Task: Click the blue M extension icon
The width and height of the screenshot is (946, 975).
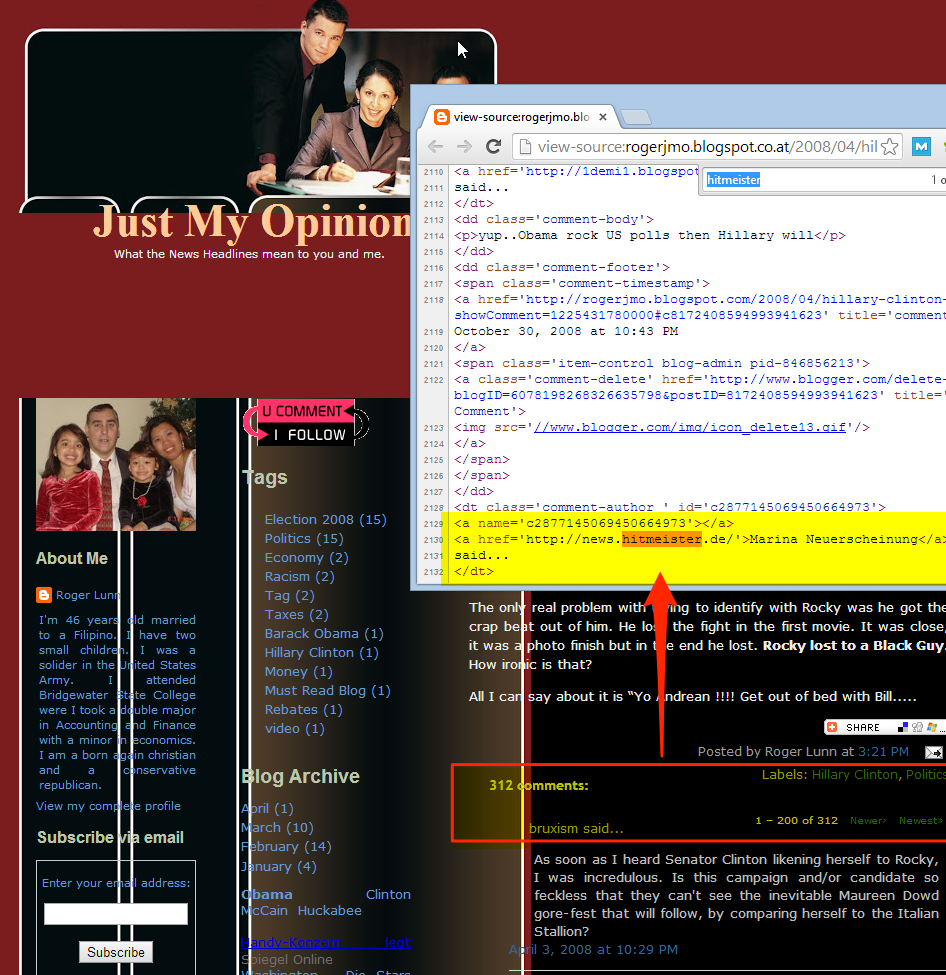Action: click(921, 147)
